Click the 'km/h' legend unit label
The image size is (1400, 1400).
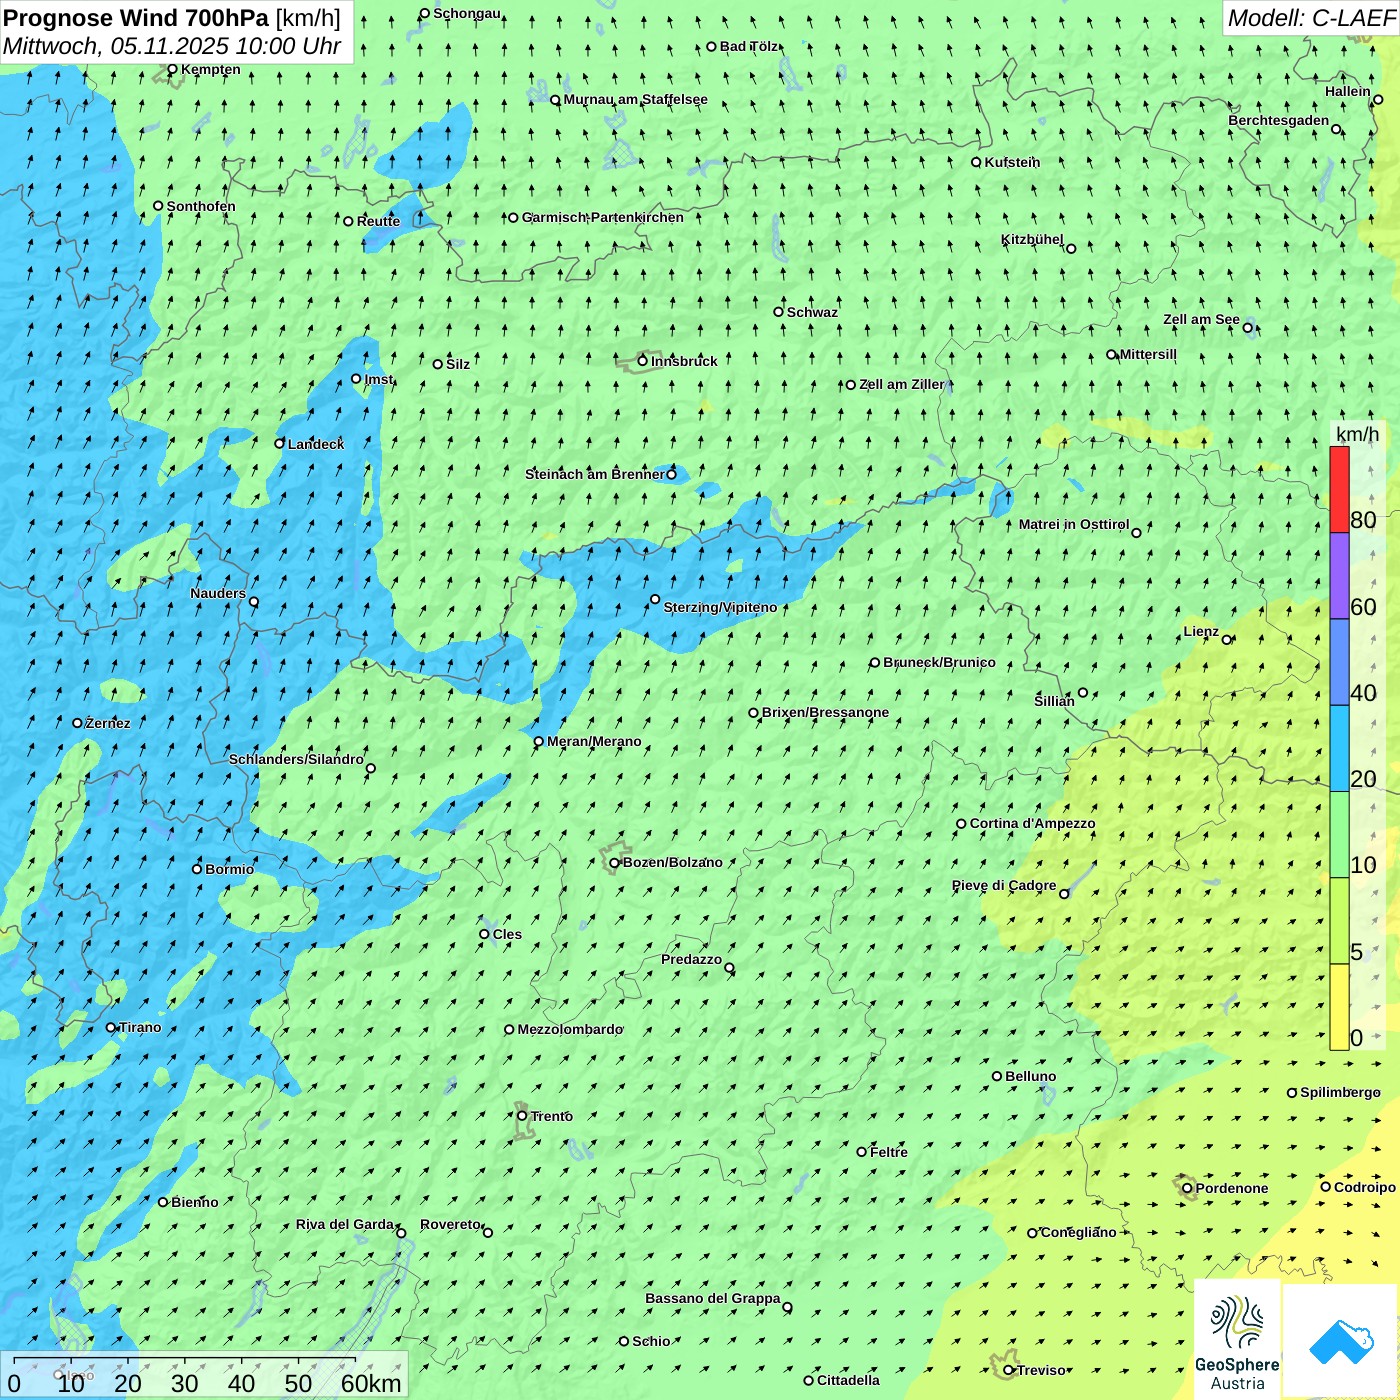[1357, 434]
